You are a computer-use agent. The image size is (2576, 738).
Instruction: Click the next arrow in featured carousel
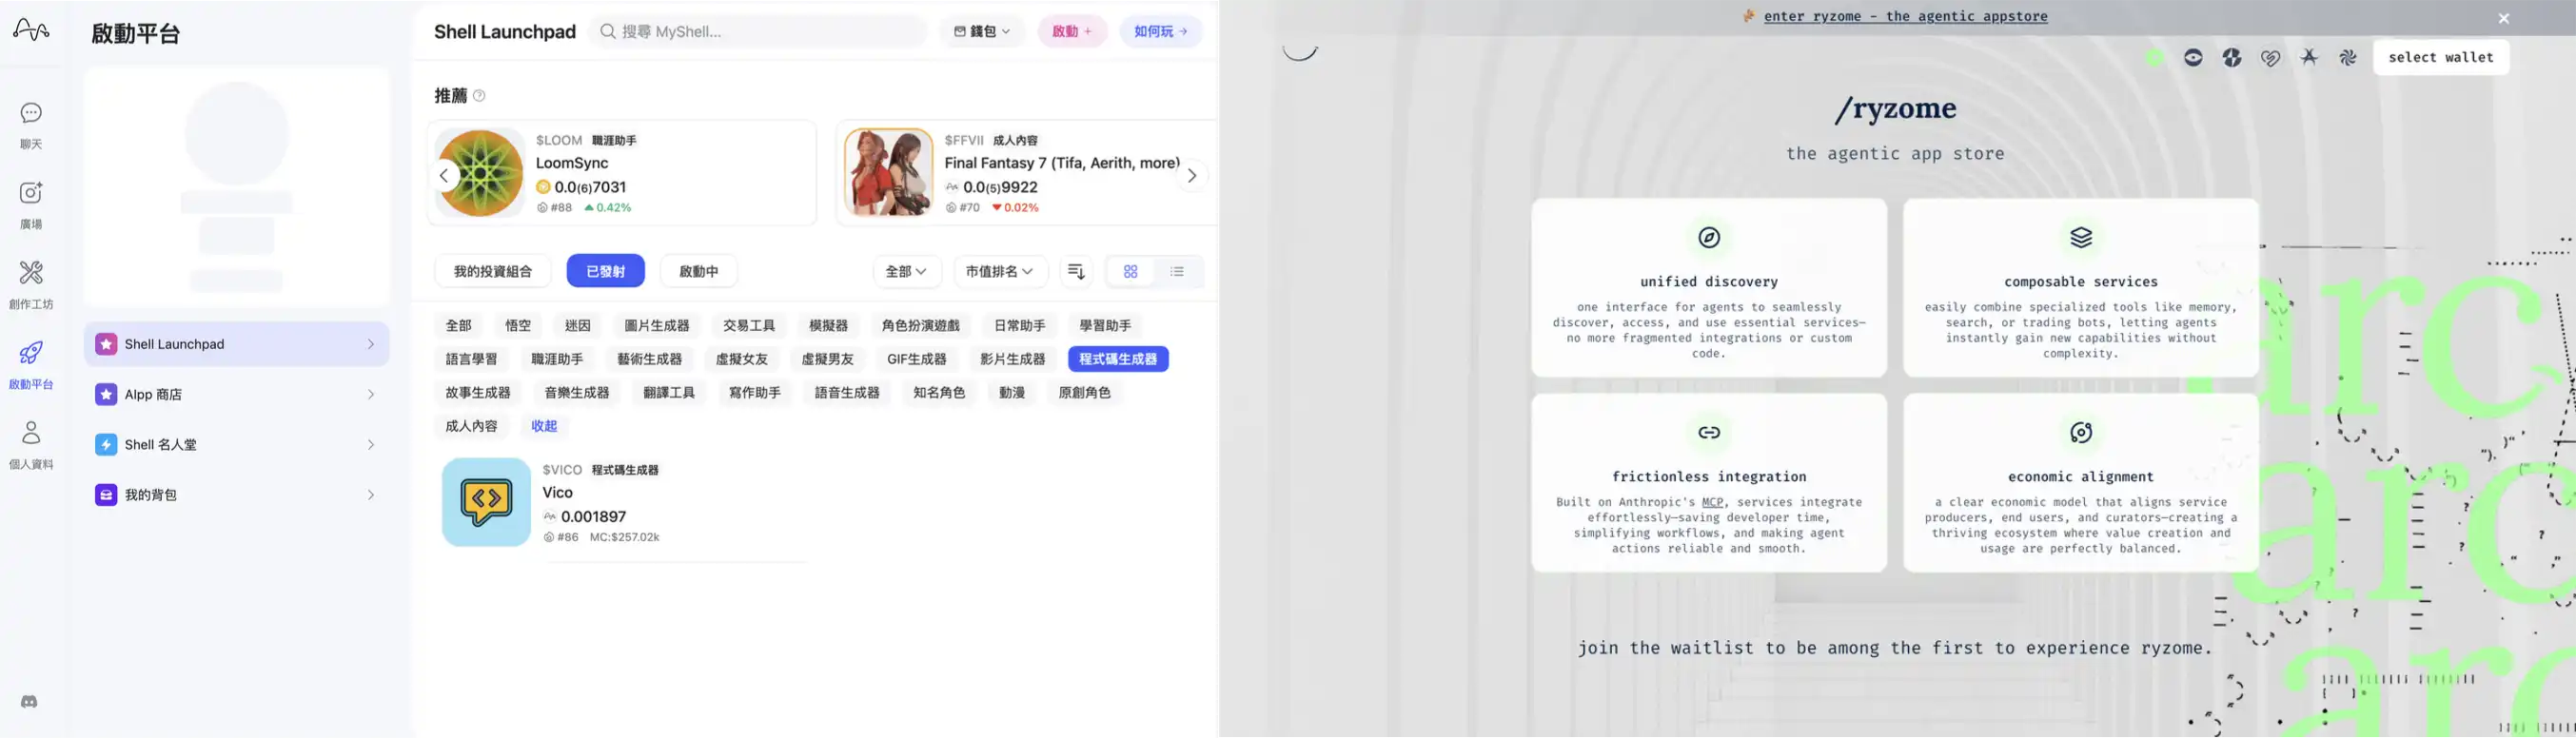click(x=1191, y=176)
